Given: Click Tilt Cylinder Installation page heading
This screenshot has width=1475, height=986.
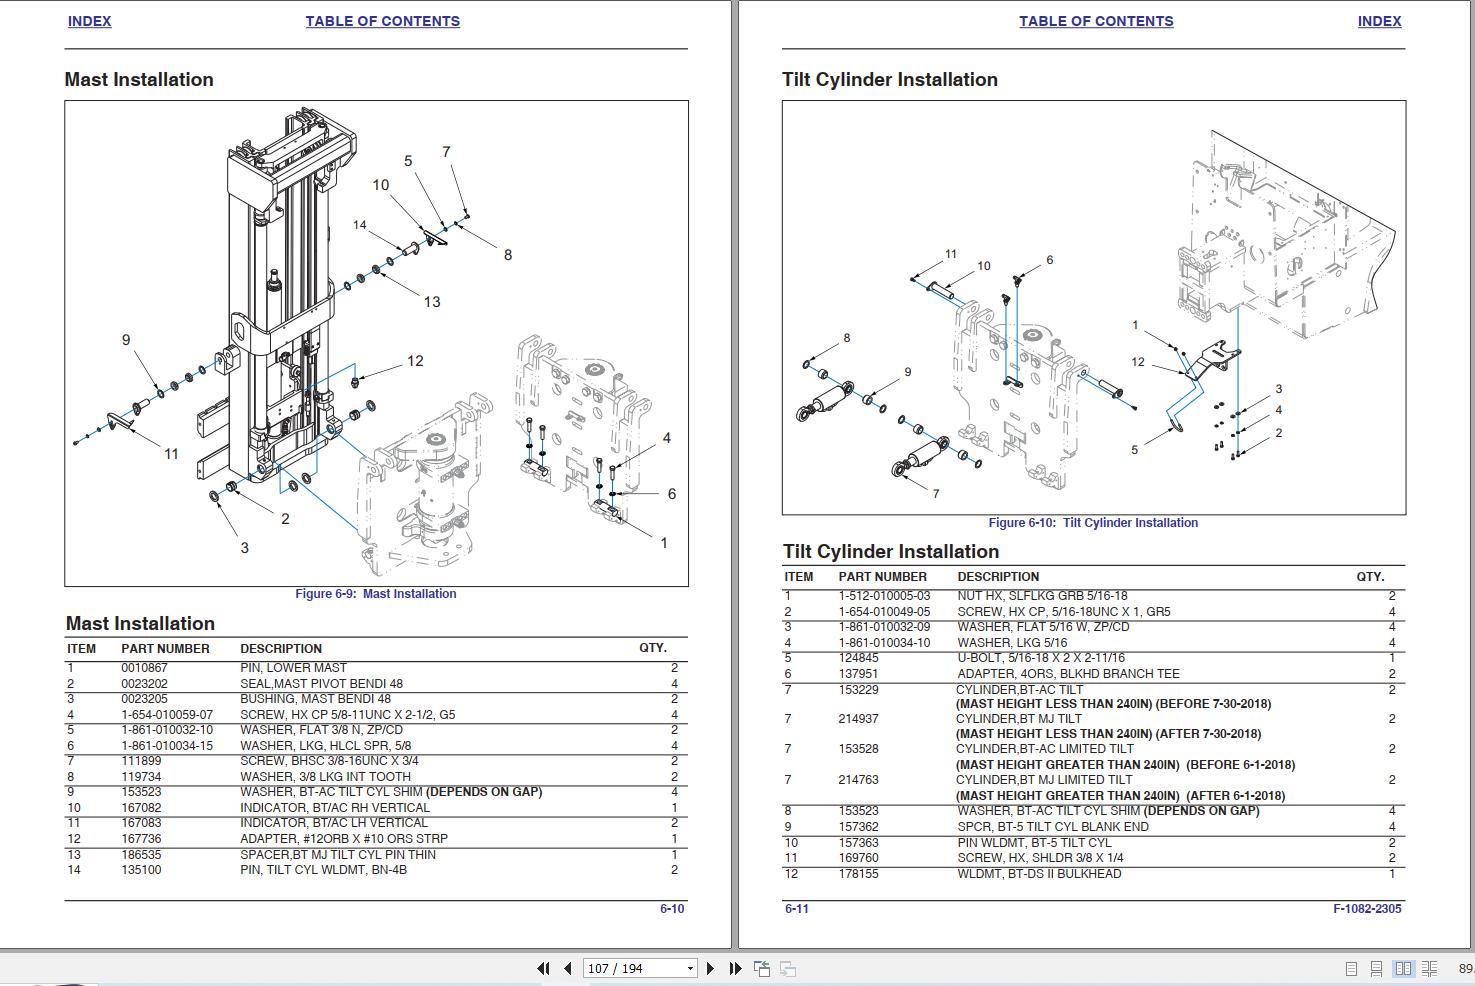Looking at the screenshot, I should click(890, 80).
